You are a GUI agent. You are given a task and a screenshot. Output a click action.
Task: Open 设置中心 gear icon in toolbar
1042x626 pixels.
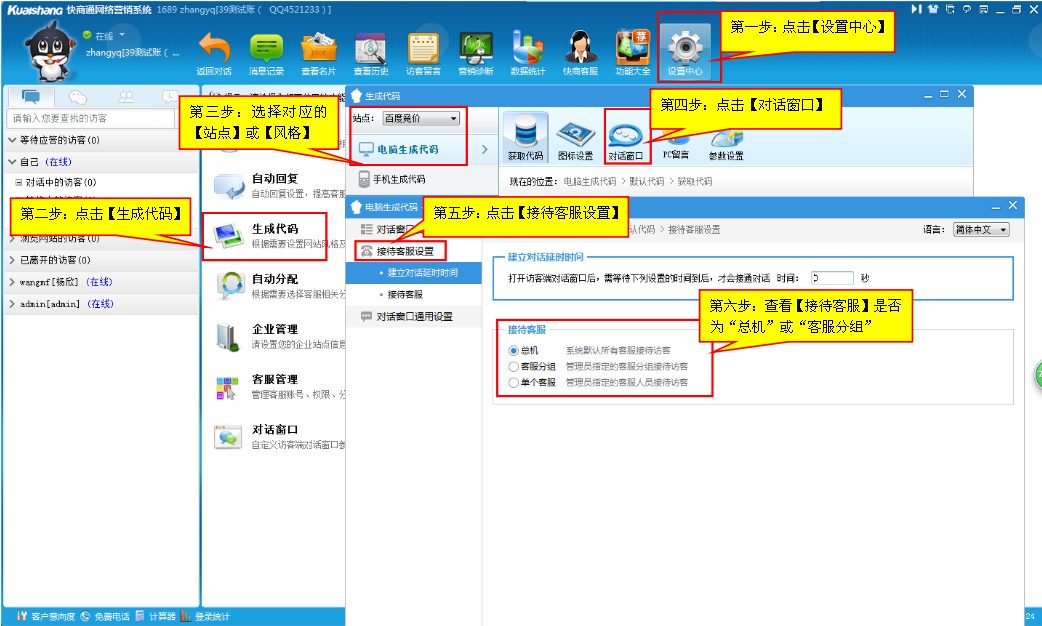point(685,51)
